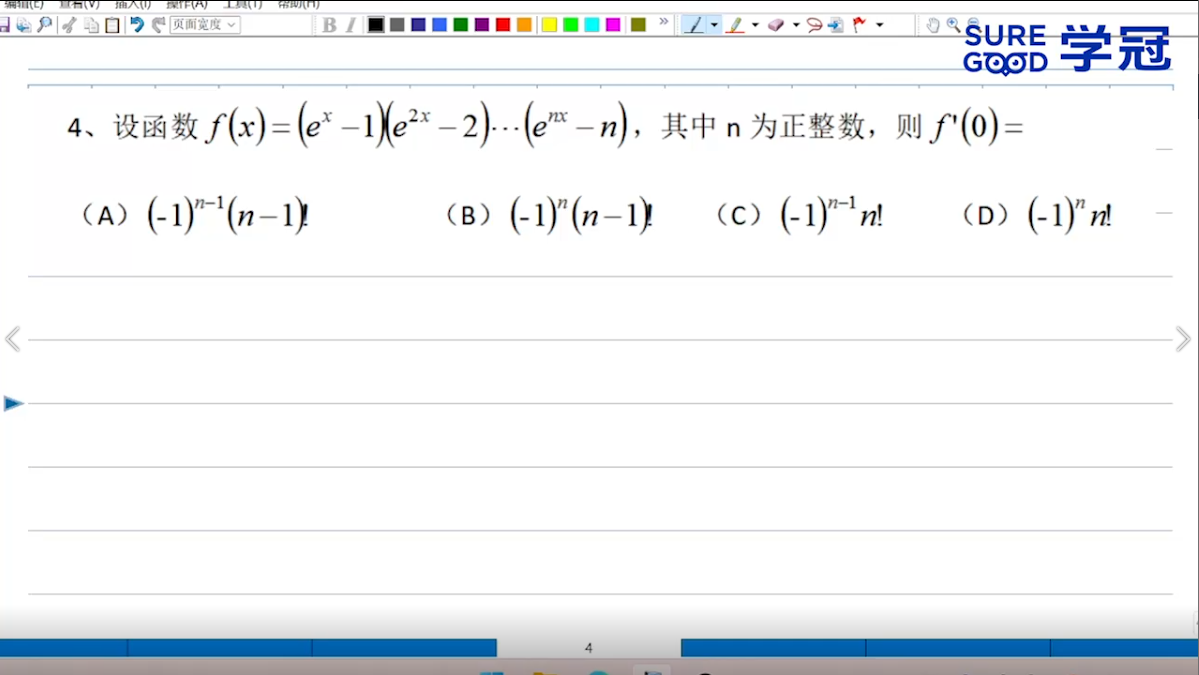1199x675 pixels.
Task: Click answer option (C)
Action: coord(800,215)
